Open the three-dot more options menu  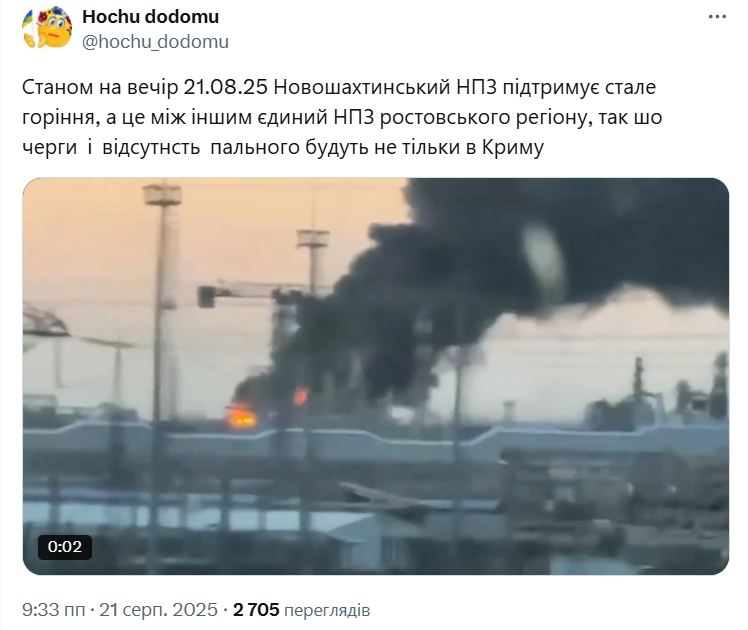pyautogui.click(x=717, y=17)
